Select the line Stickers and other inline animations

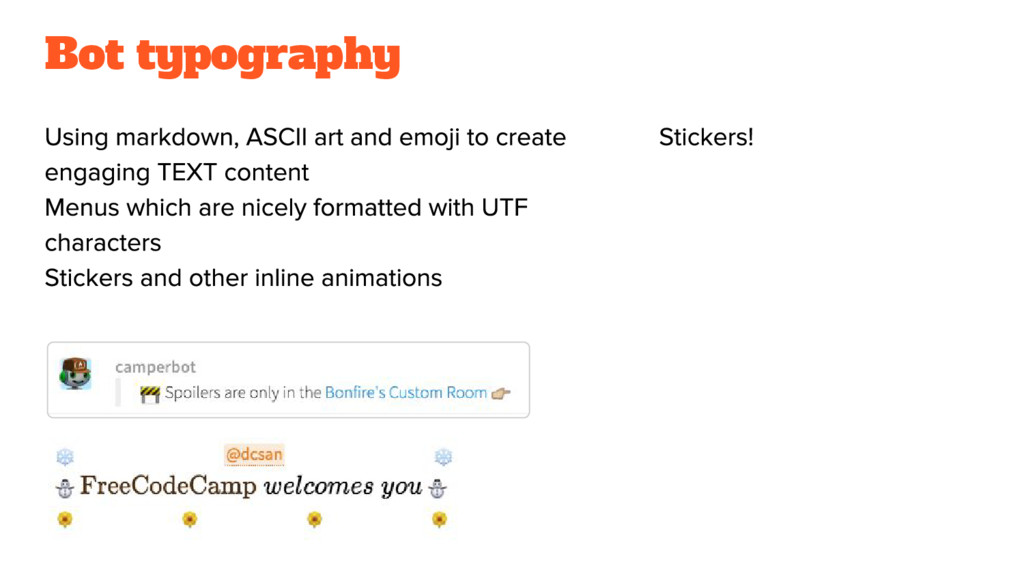coord(244,278)
